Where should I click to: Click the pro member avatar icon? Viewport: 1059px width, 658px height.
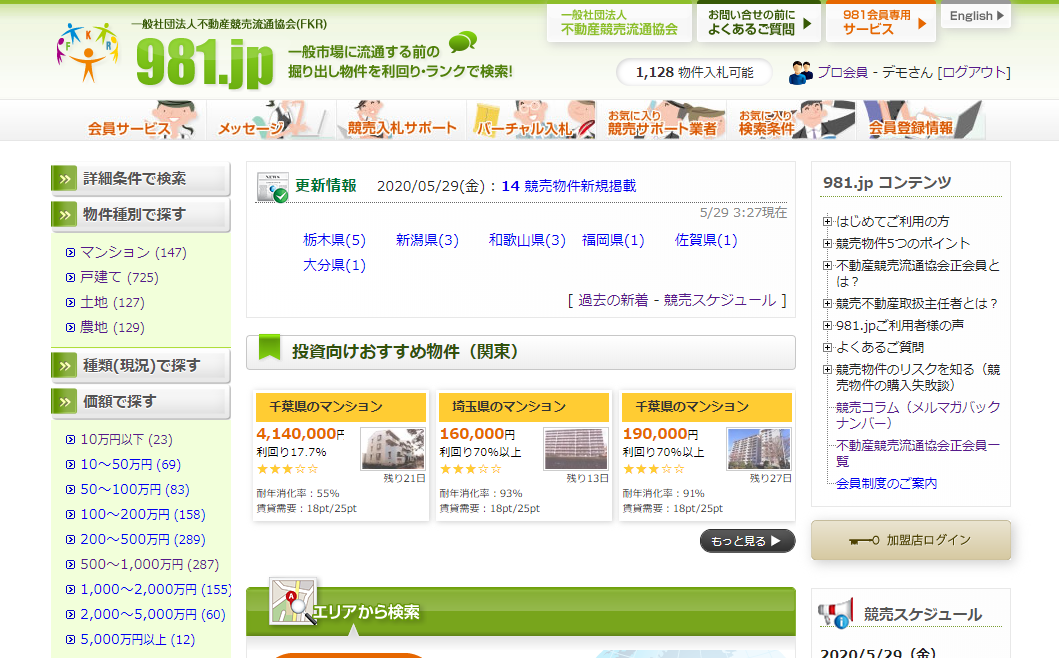tap(800, 72)
